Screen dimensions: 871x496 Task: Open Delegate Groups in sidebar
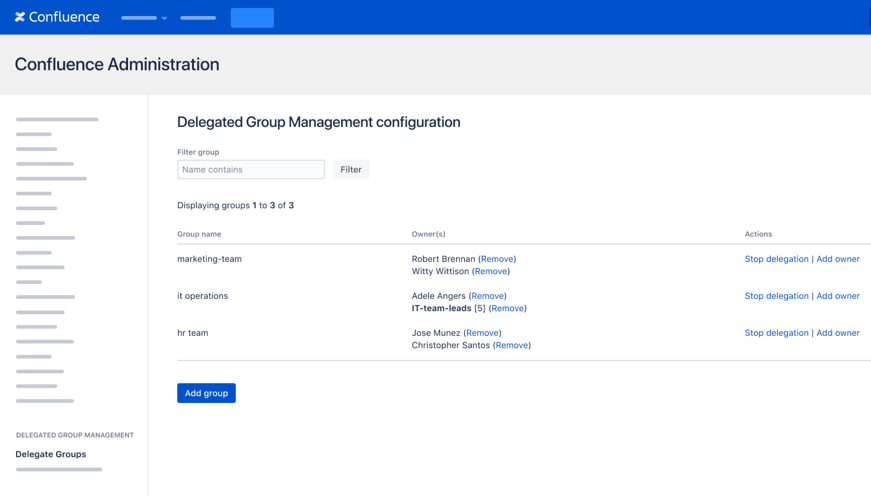(x=51, y=454)
